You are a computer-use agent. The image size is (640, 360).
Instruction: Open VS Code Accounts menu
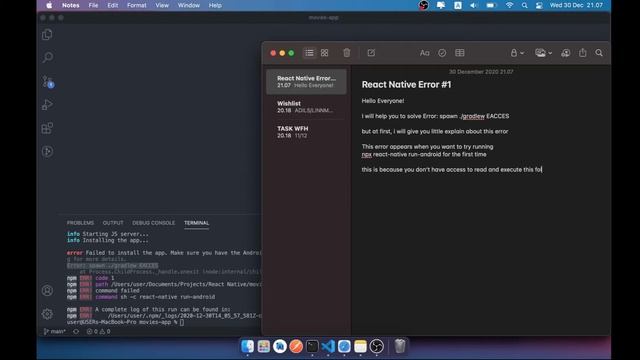(x=47, y=291)
